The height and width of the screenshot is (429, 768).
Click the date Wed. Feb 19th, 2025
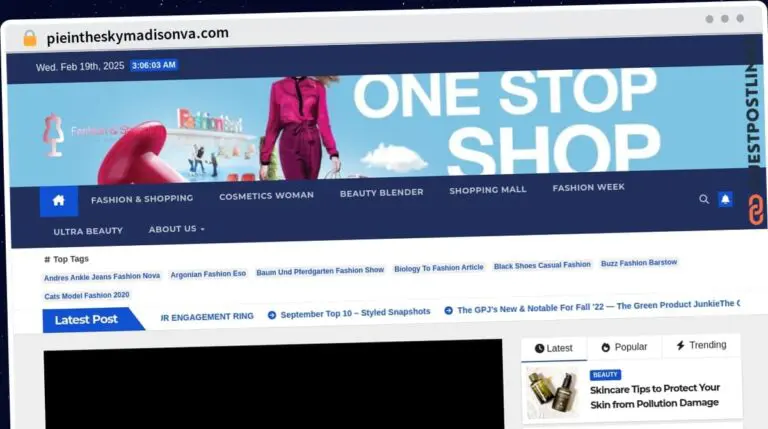pos(80,67)
